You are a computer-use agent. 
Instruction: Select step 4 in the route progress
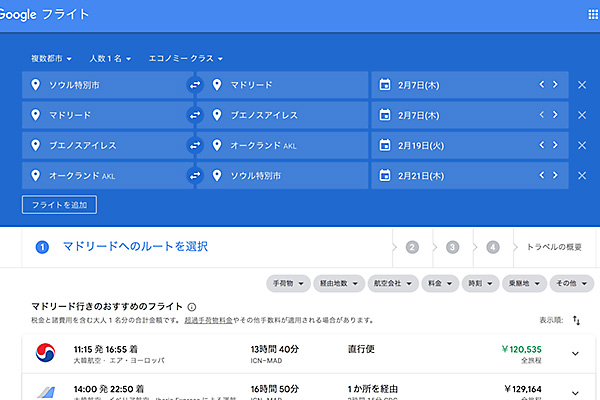tap(492, 247)
